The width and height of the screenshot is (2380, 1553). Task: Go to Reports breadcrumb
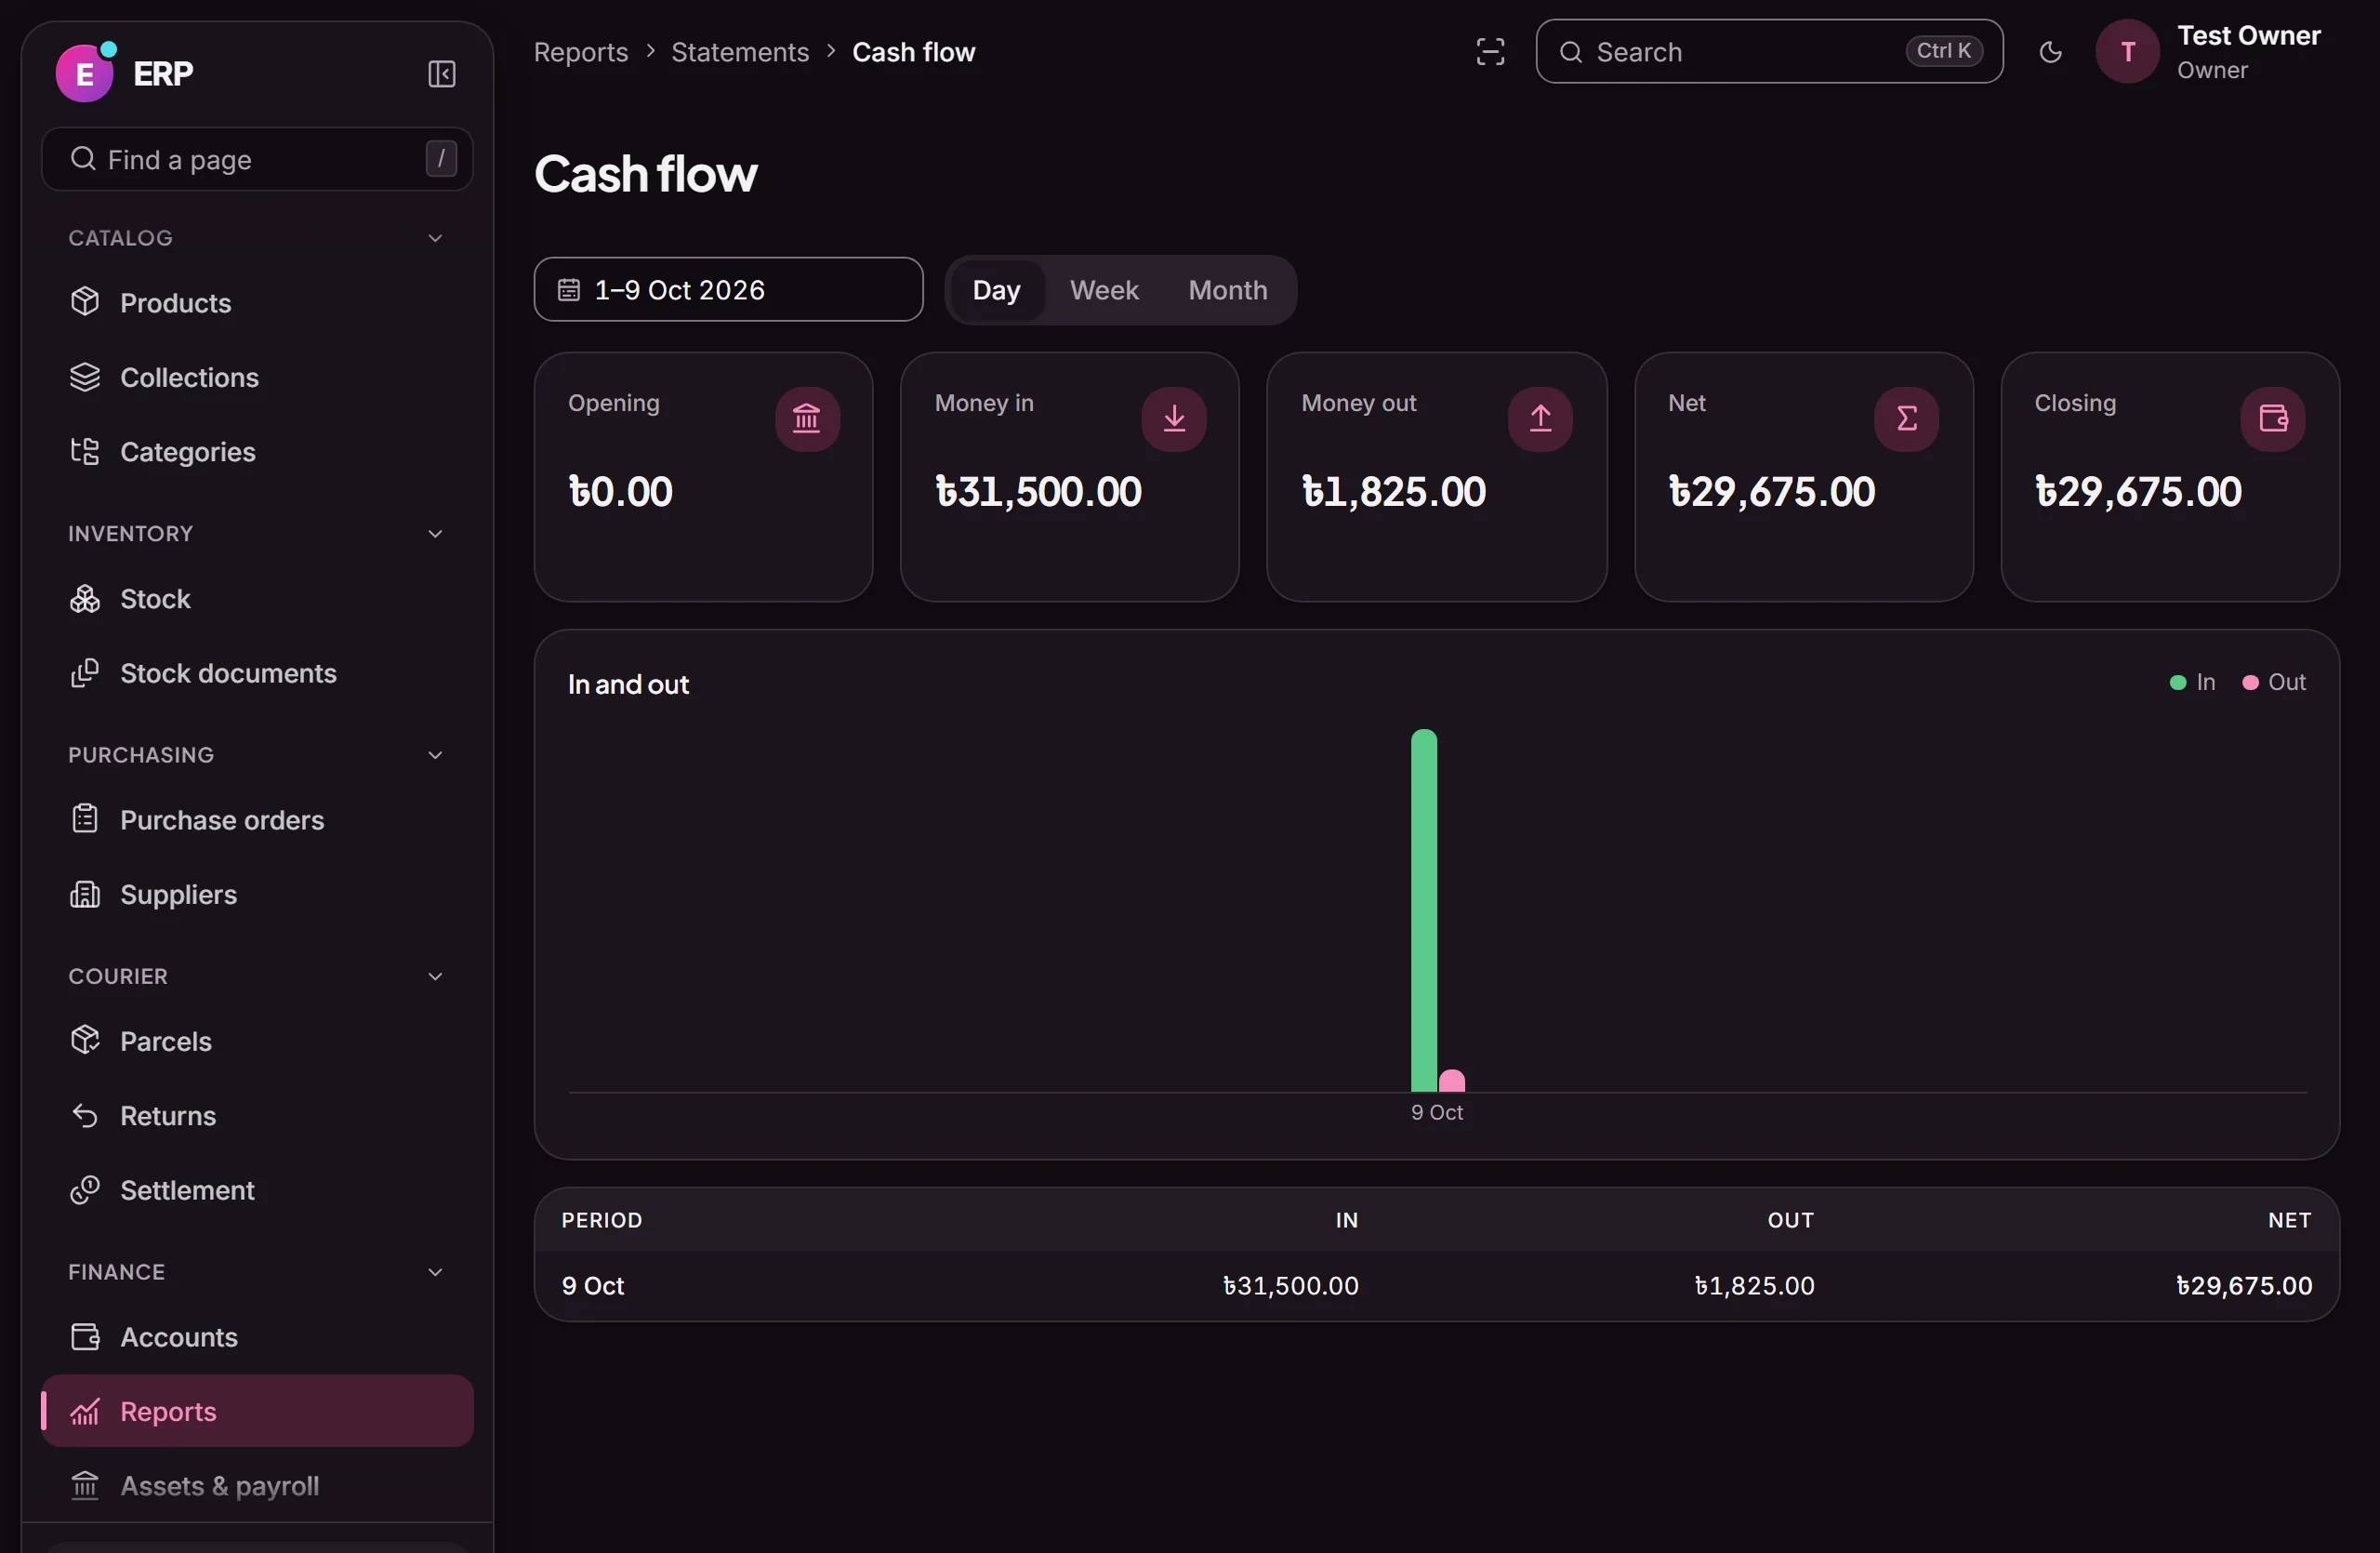click(581, 52)
